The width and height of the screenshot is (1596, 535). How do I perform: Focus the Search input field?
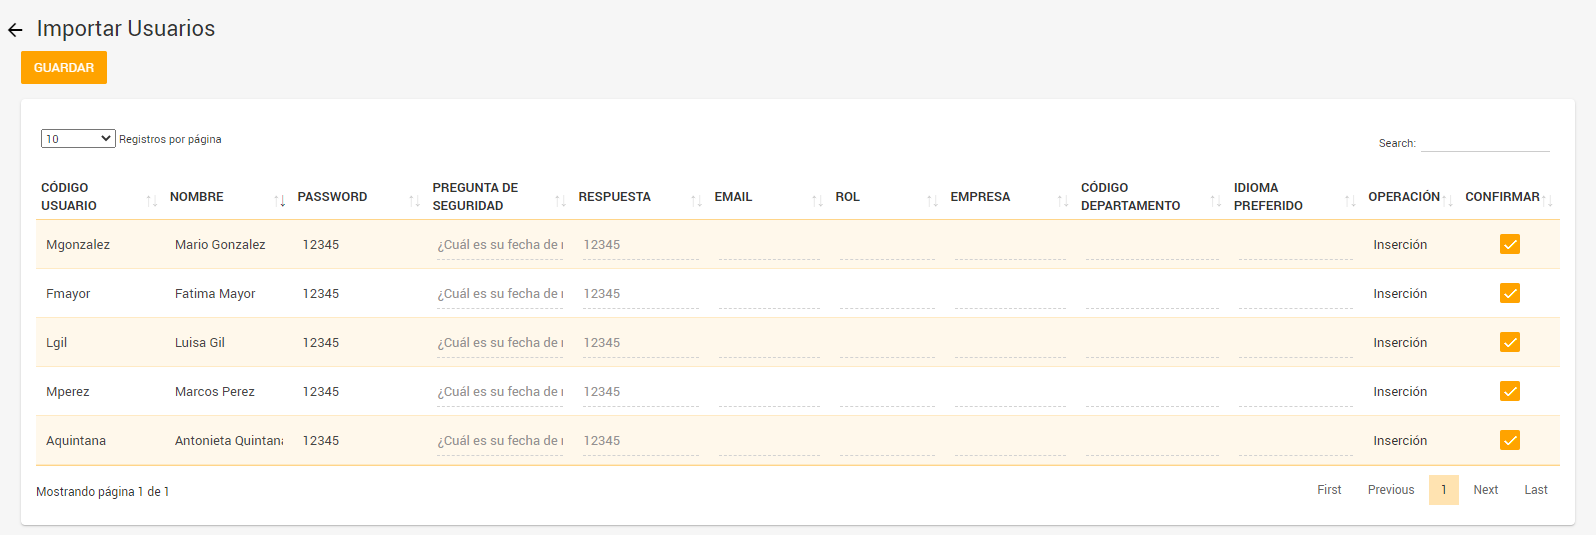click(1485, 143)
